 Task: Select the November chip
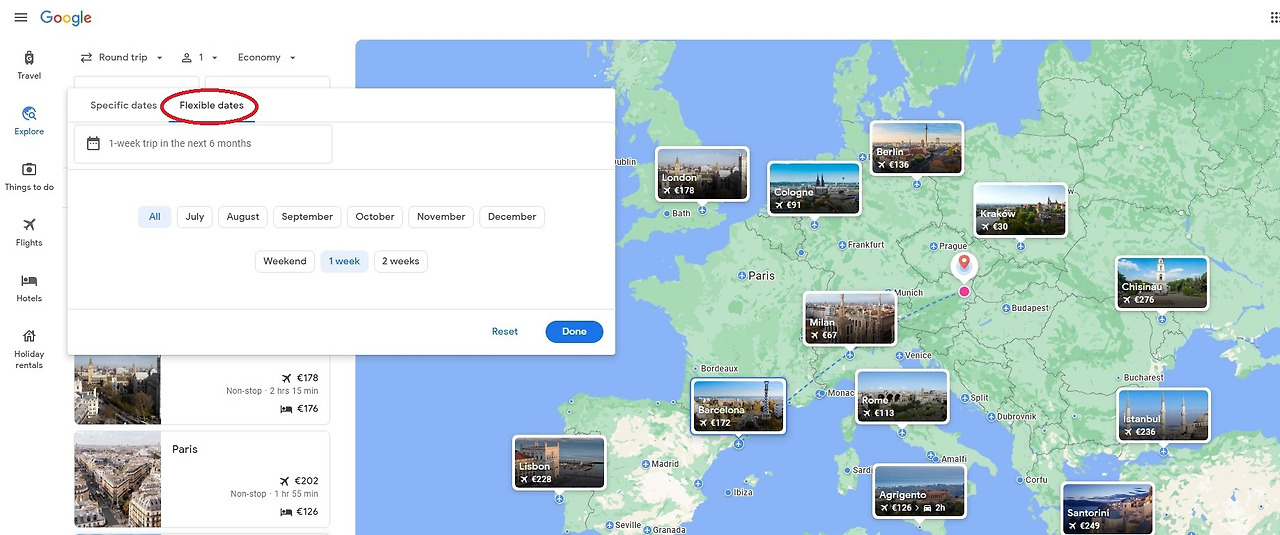(x=441, y=216)
